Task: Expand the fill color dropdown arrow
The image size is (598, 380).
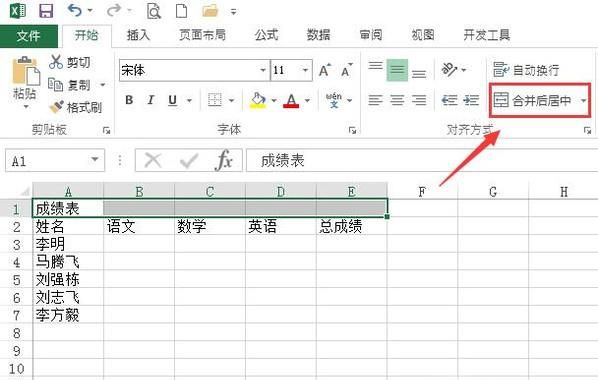Action: [274, 100]
